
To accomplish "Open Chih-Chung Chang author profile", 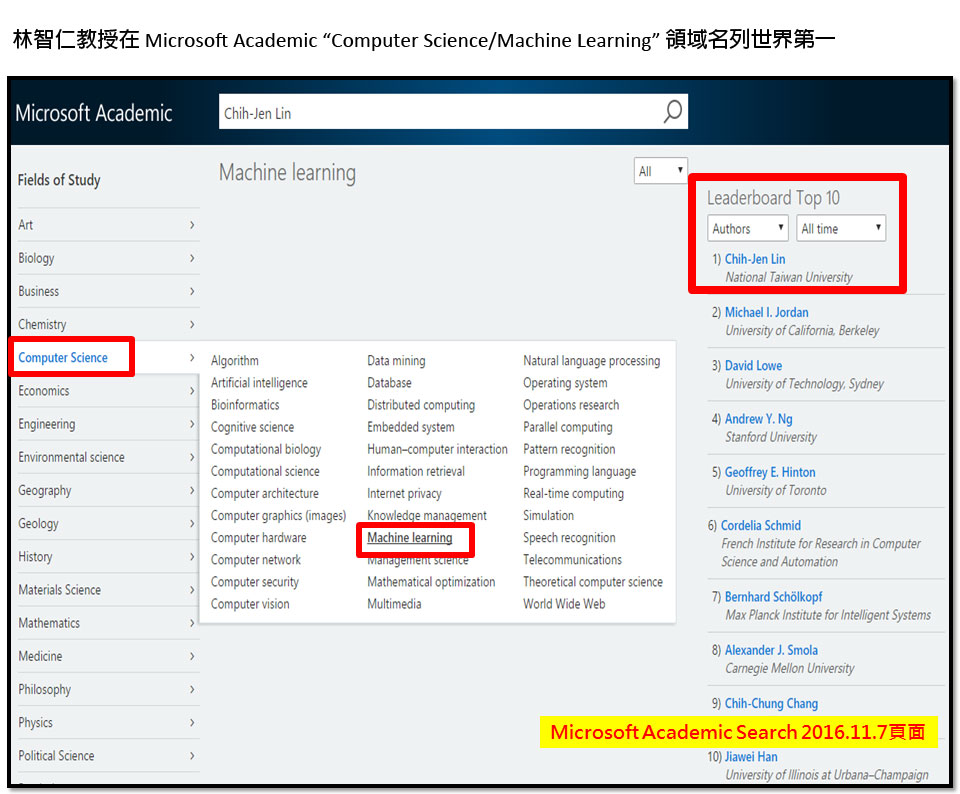I will (771, 703).
